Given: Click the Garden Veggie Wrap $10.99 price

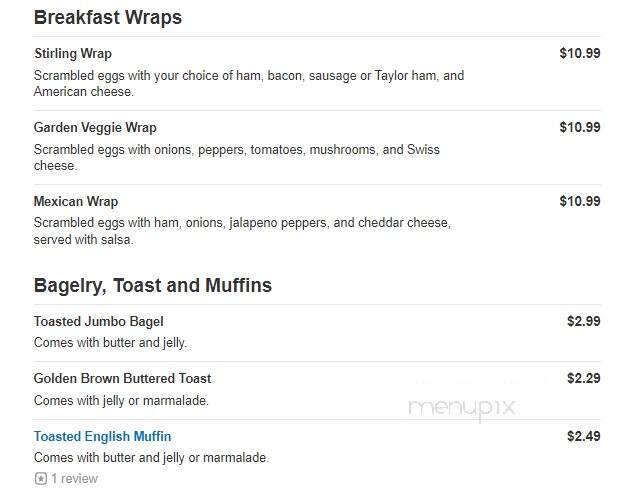Looking at the screenshot, I should pos(580,127).
